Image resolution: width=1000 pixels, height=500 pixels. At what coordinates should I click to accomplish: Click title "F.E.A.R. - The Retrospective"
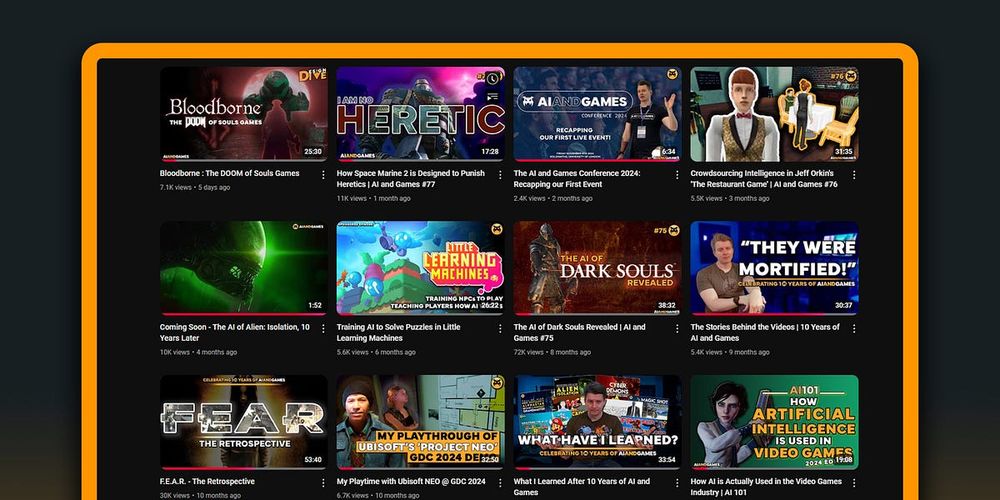pos(207,482)
